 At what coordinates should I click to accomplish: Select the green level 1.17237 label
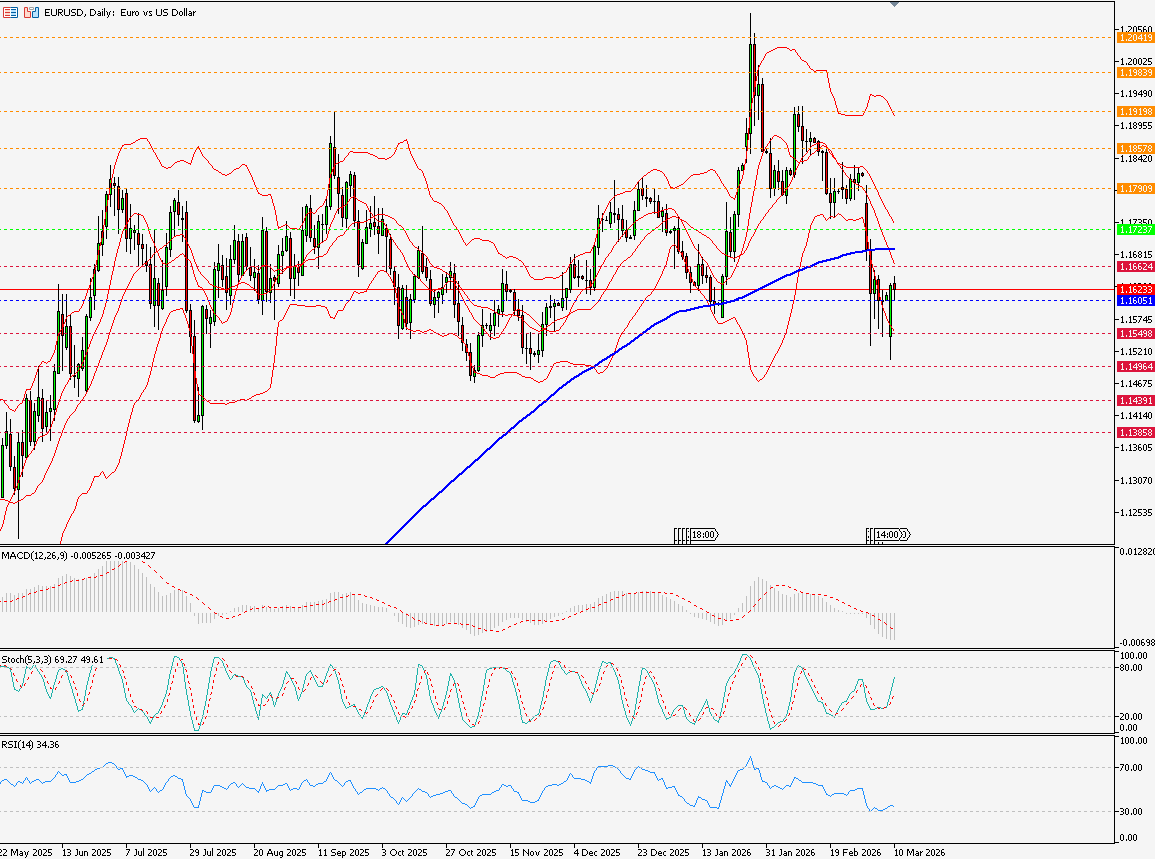[1137, 229]
